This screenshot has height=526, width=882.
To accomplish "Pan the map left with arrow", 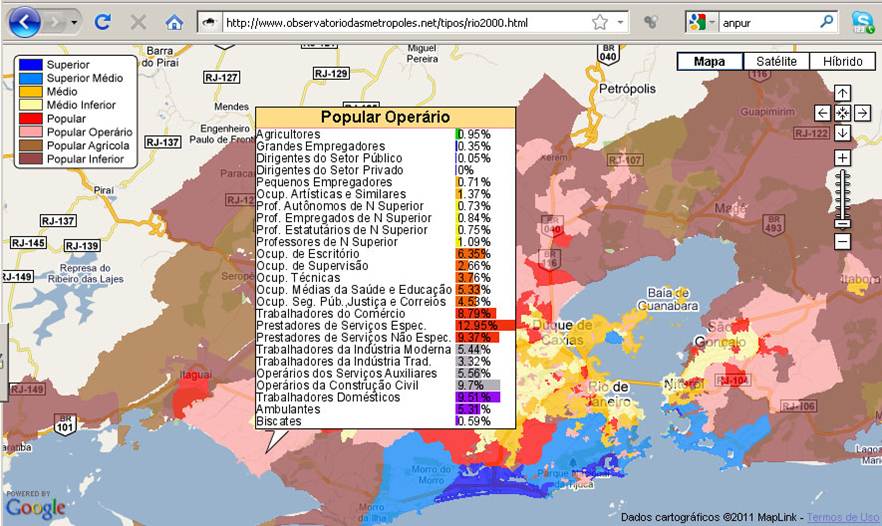I will tap(822, 113).
